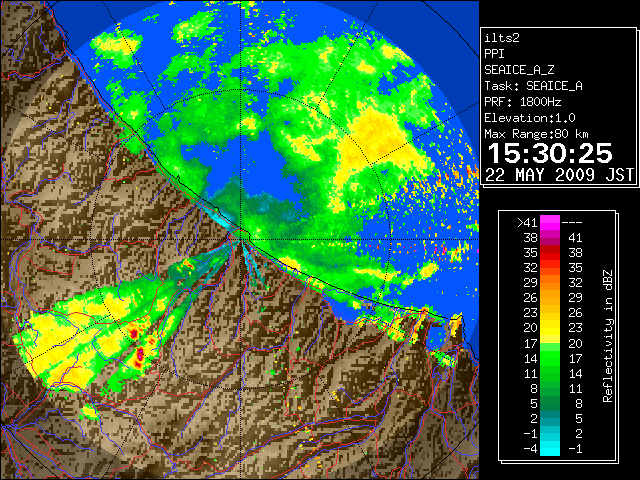The width and height of the screenshot is (640, 480).
Task: Click the "SEAICE_A_Z" product name
Action: click(519, 70)
